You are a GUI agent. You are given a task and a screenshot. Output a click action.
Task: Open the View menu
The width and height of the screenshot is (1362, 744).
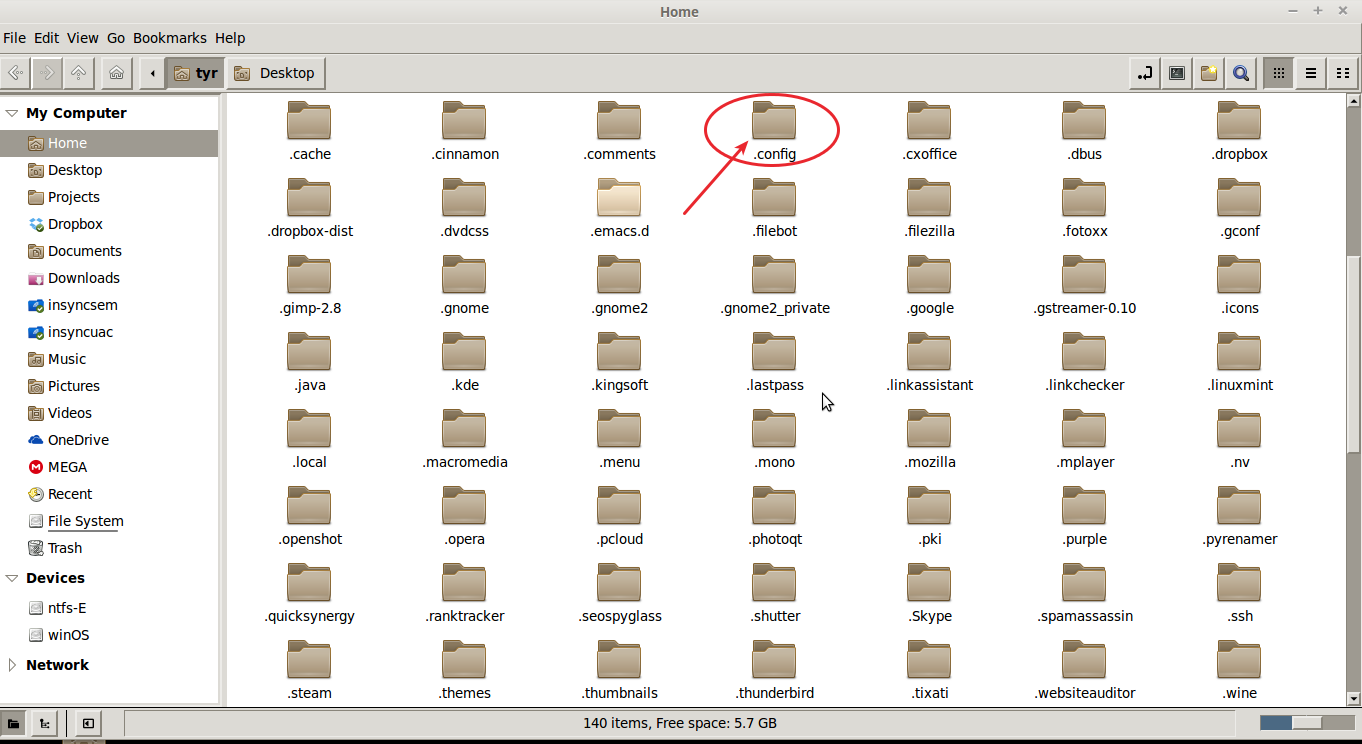[x=82, y=38]
